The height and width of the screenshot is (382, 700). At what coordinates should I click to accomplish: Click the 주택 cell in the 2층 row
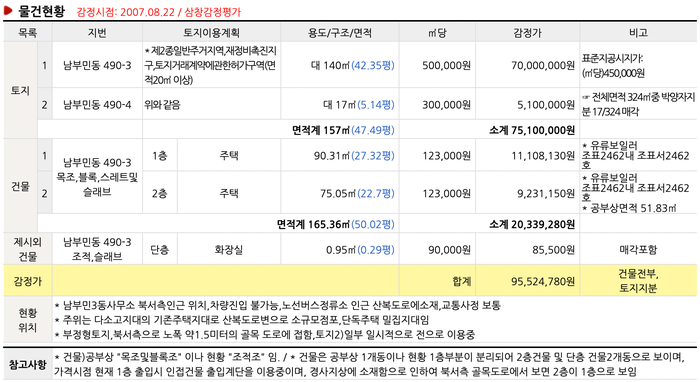click(229, 193)
